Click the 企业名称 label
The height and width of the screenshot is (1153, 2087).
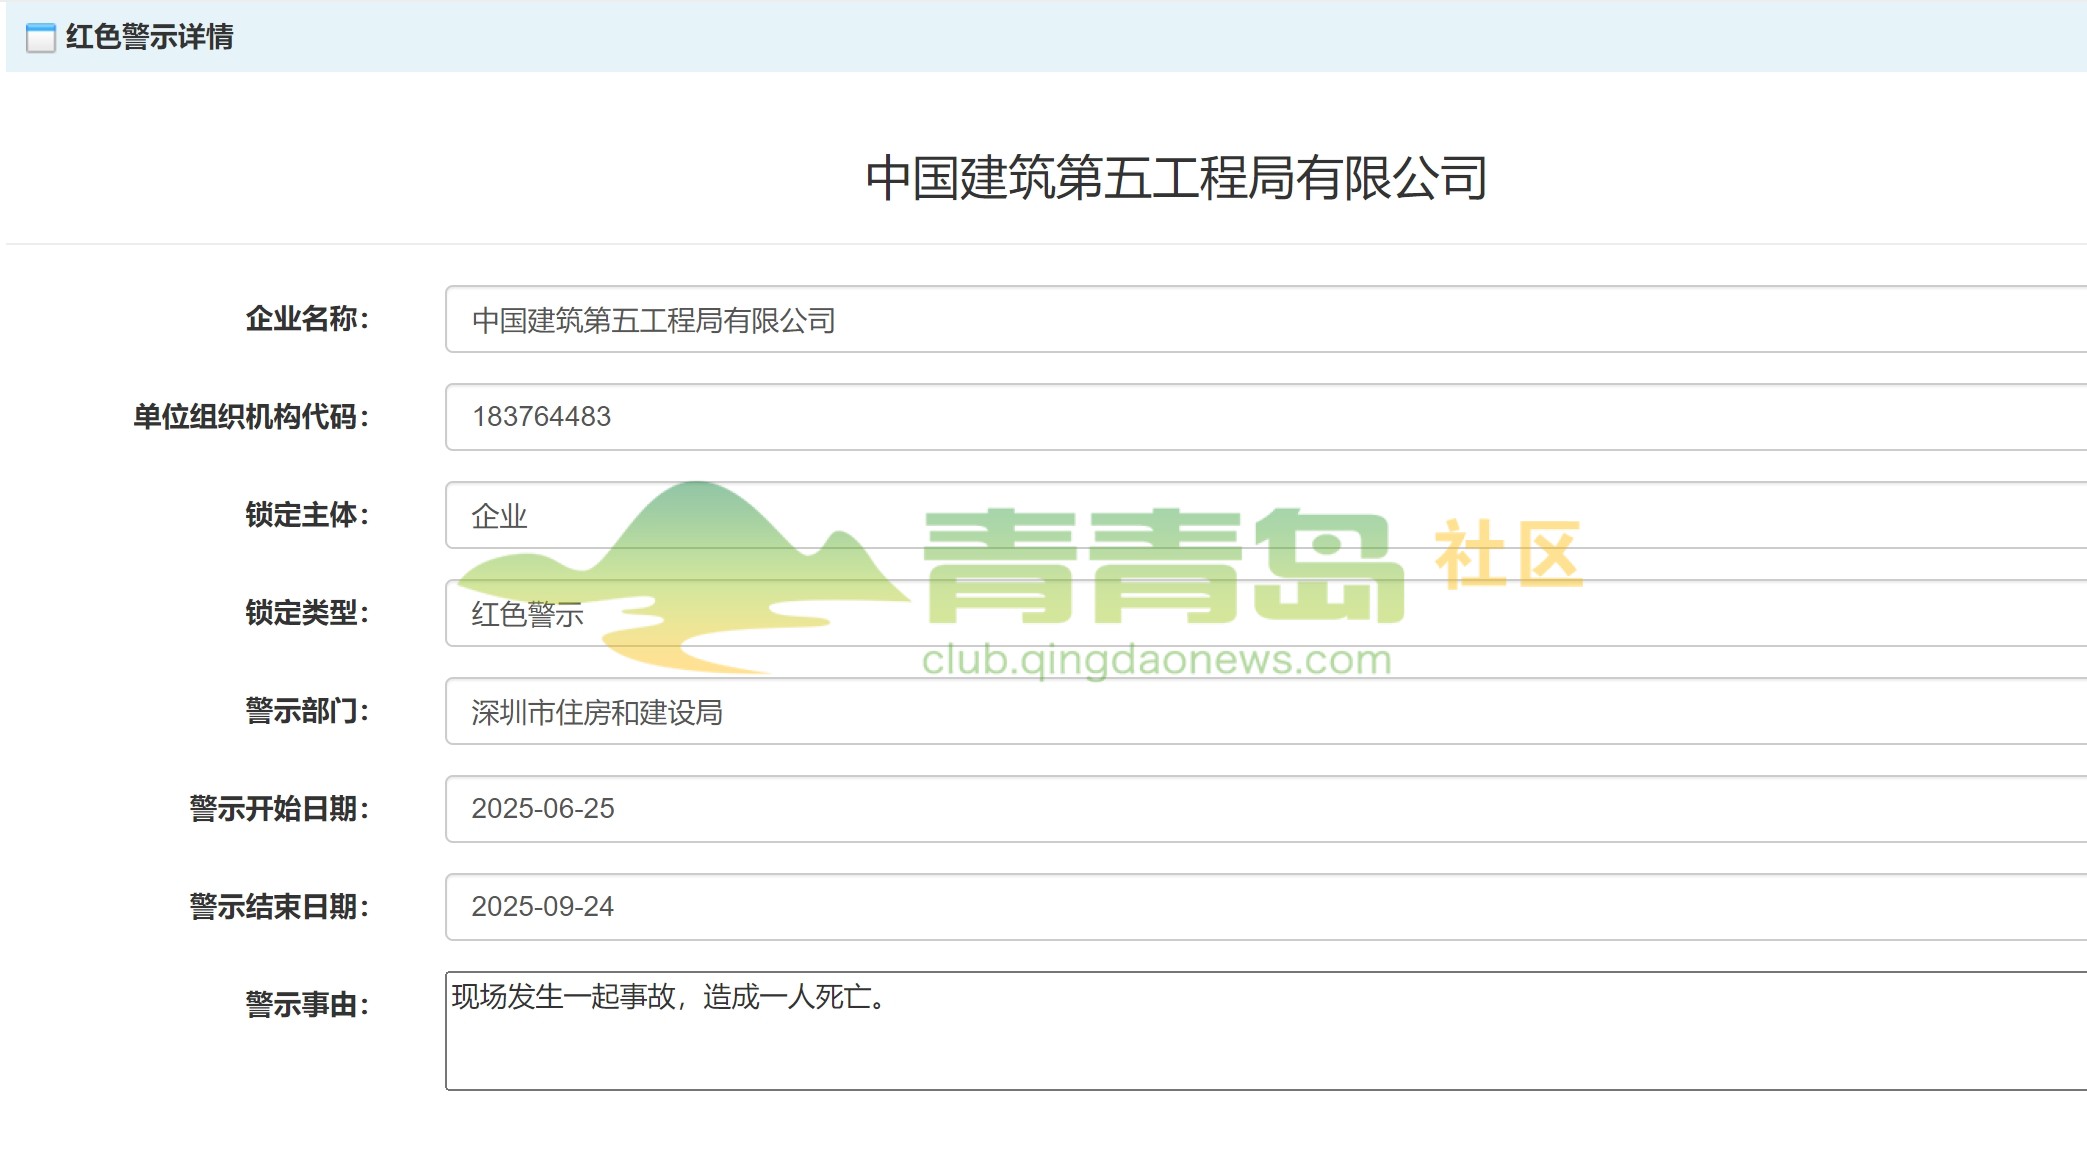pyautogui.click(x=308, y=319)
